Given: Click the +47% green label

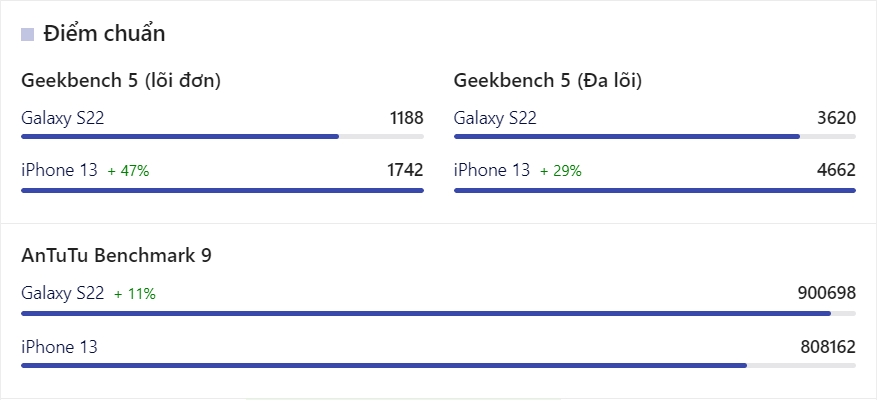Looking at the screenshot, I should click(x=129, y=171).
